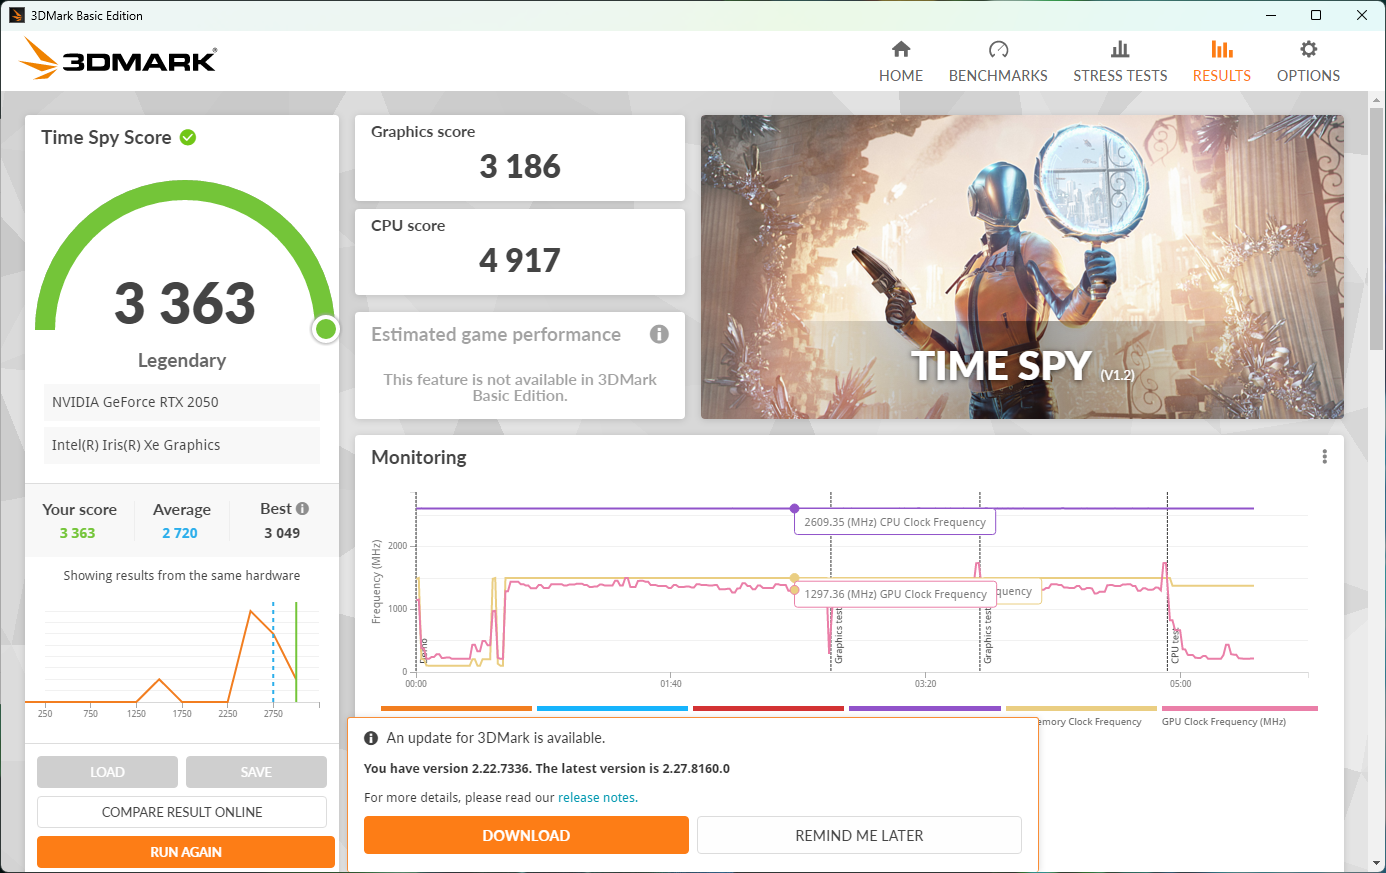1386x873 pixels.
Task: Click COMPARE RESULT ONLINE button
Action: click(x=182, y=812)
